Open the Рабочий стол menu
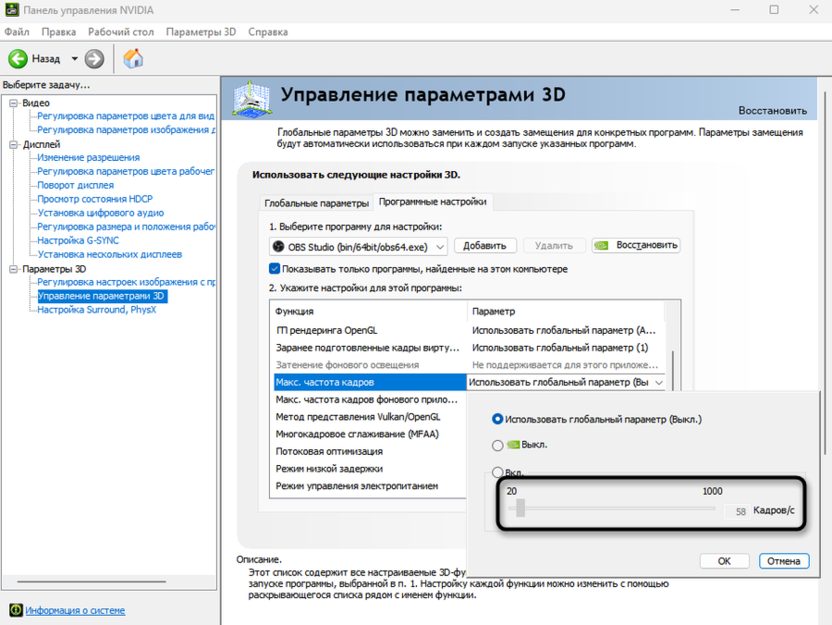Viewport: 832px width, 625px height. (x=121, y=32)
